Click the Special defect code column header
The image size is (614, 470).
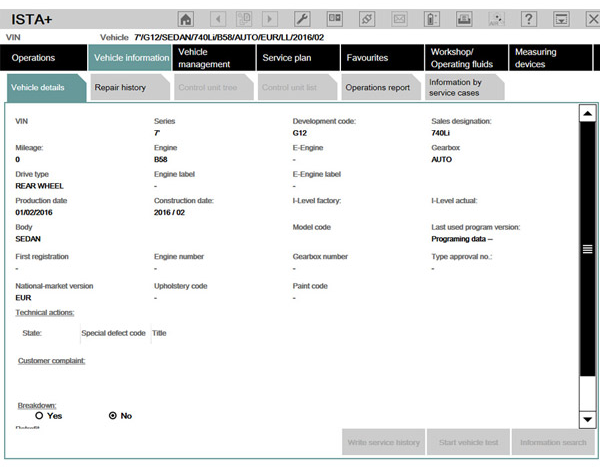113,333
